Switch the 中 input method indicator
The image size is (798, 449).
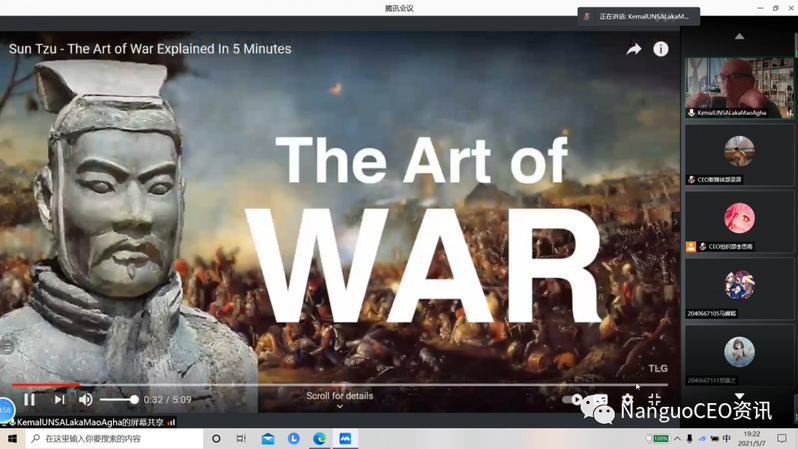[x=727, y=438]
